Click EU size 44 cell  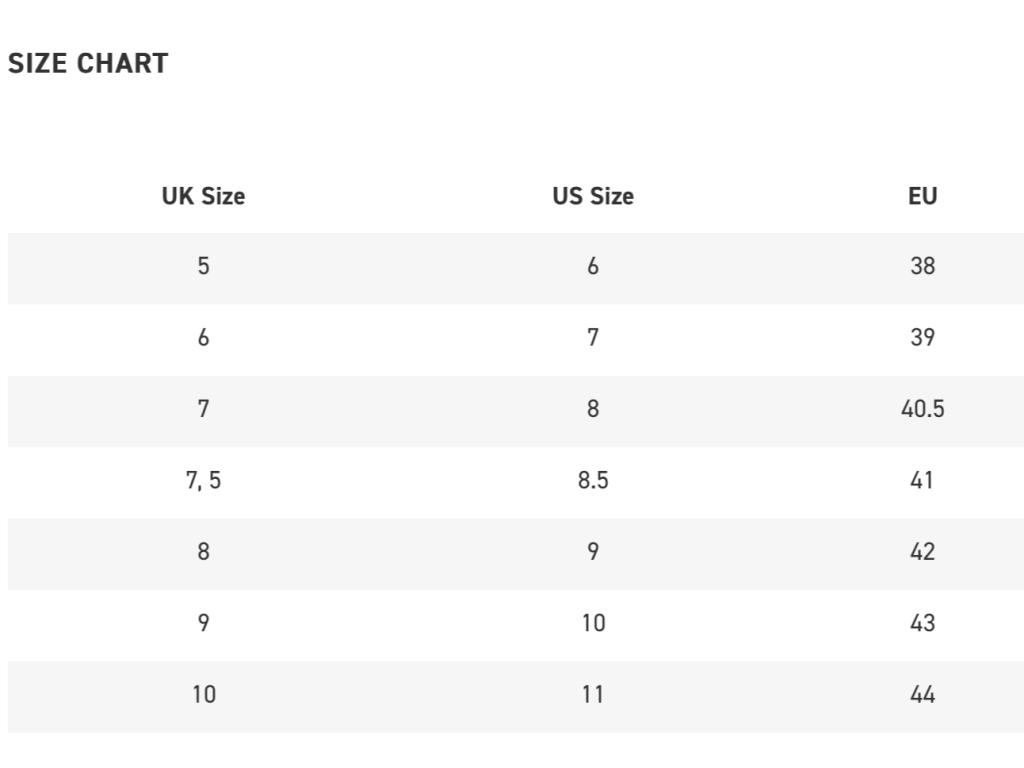coord(922,694)
